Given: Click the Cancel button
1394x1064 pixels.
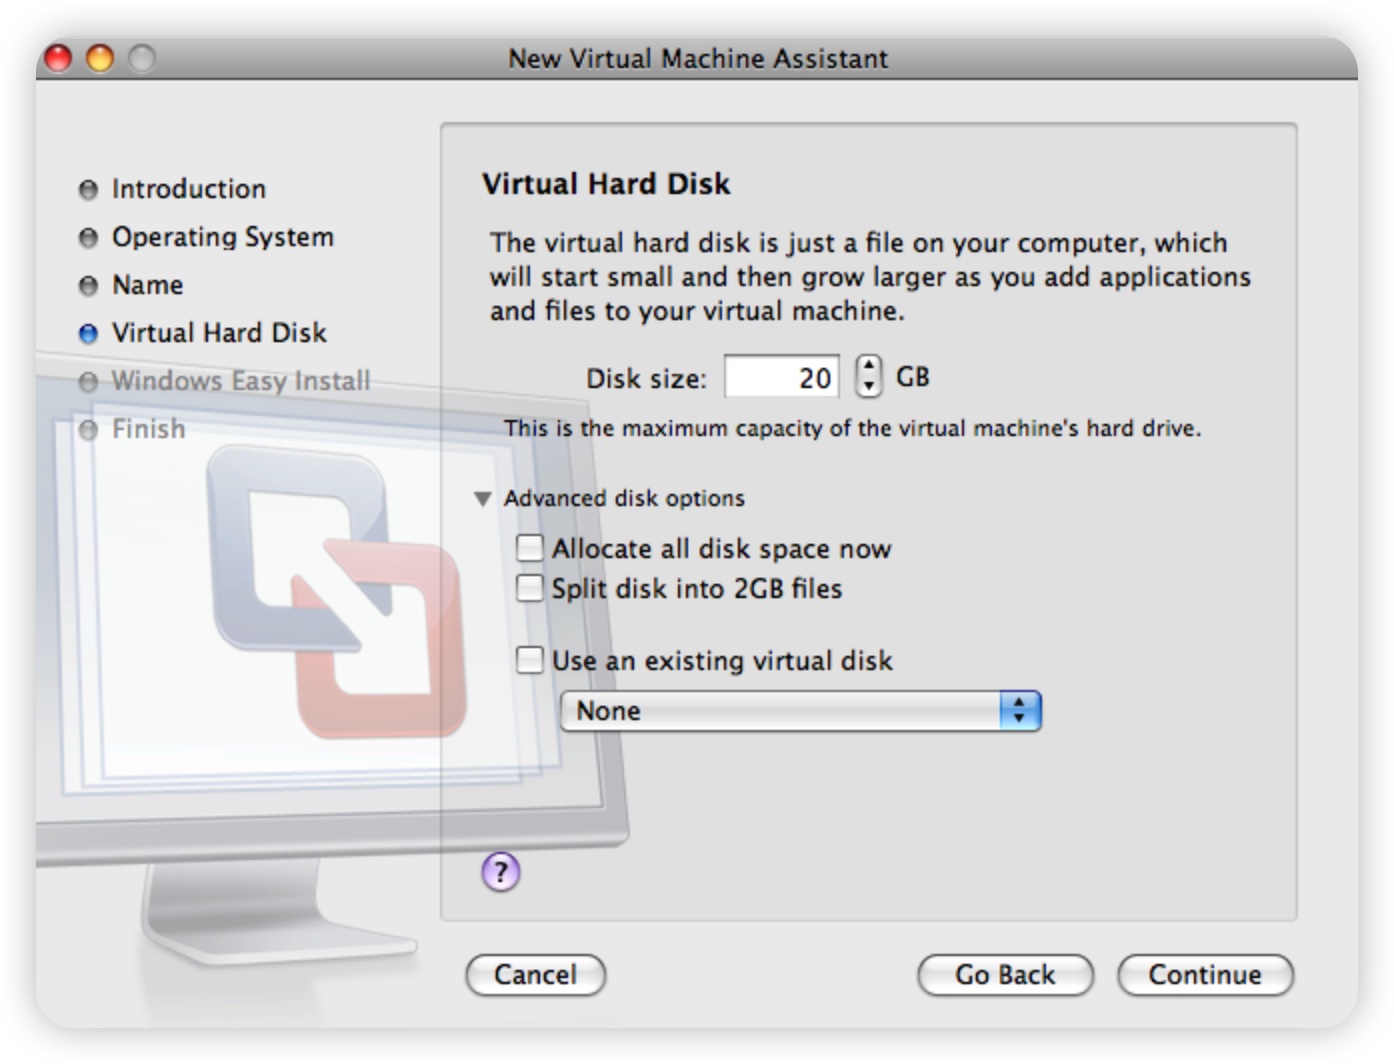Looking at the screenshot, I should (536, 974).
